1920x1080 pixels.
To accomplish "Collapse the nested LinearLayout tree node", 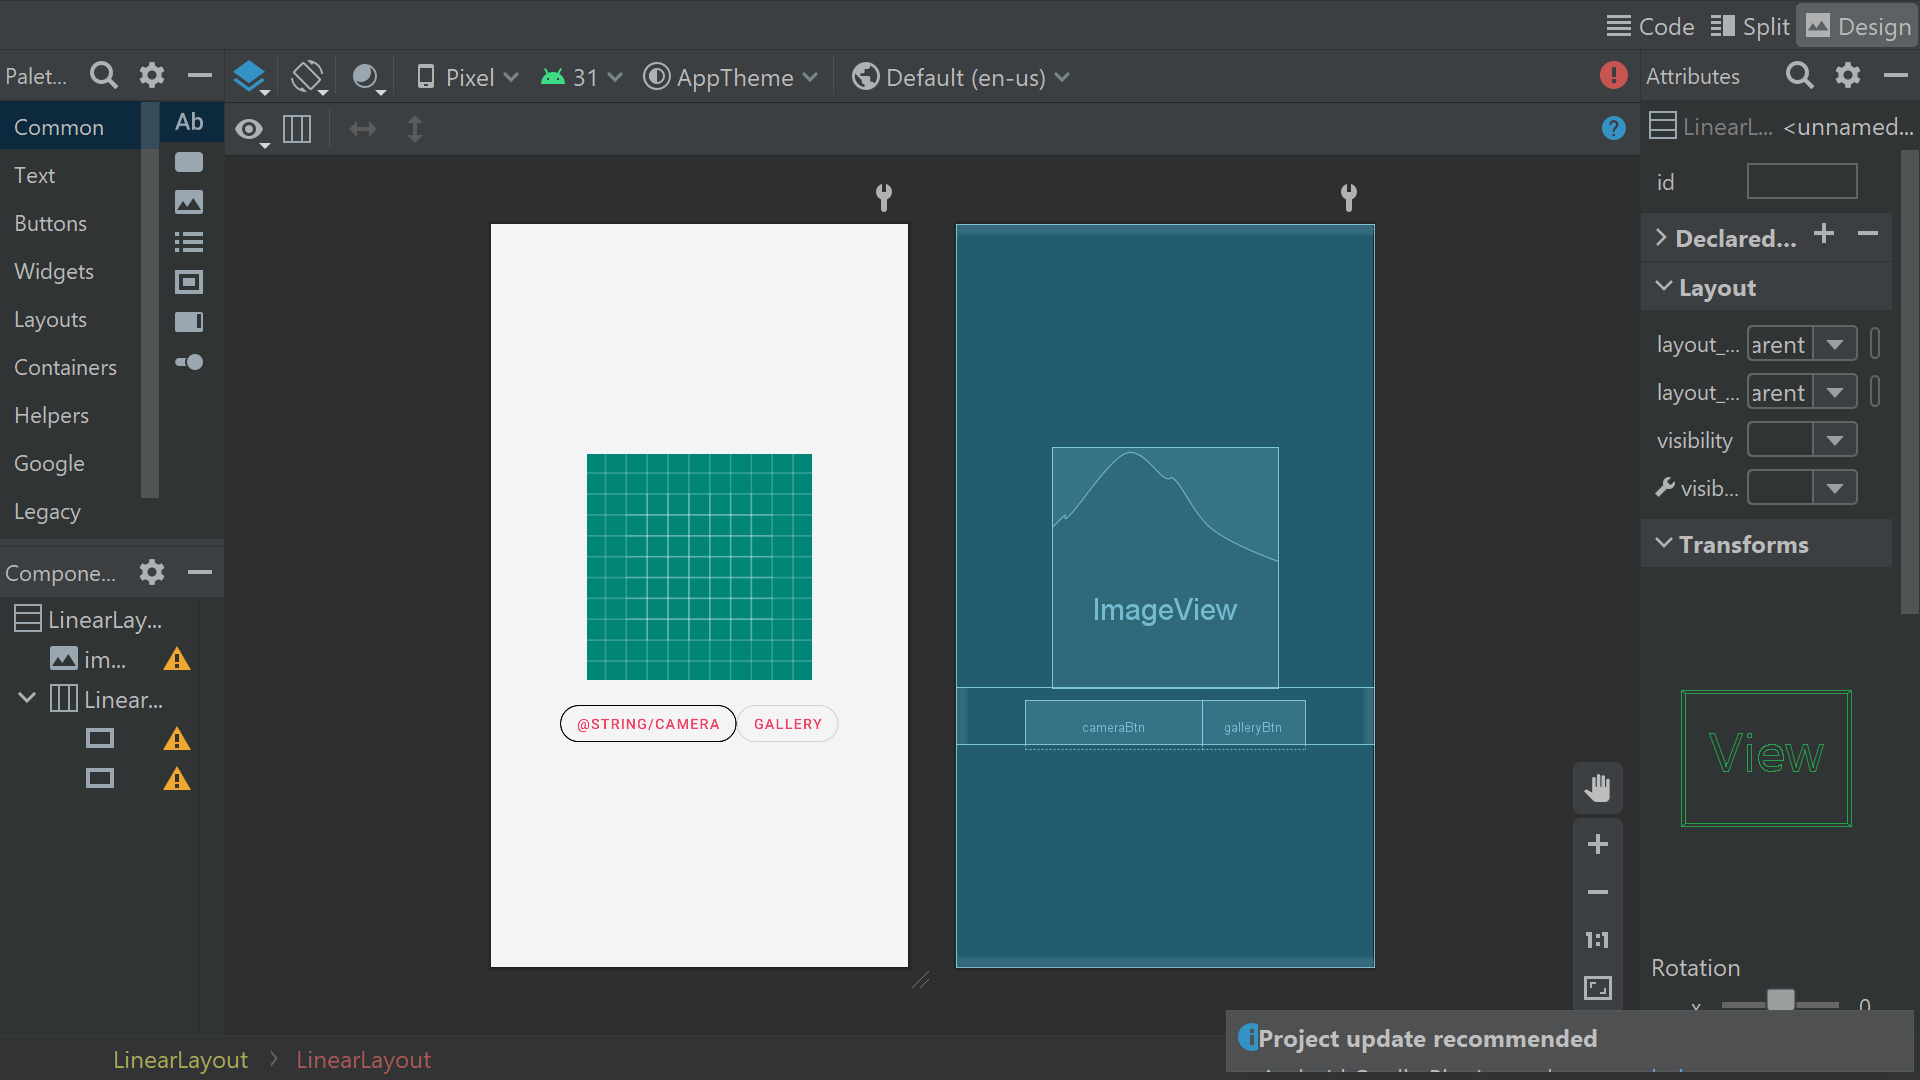I will (27, 698).
